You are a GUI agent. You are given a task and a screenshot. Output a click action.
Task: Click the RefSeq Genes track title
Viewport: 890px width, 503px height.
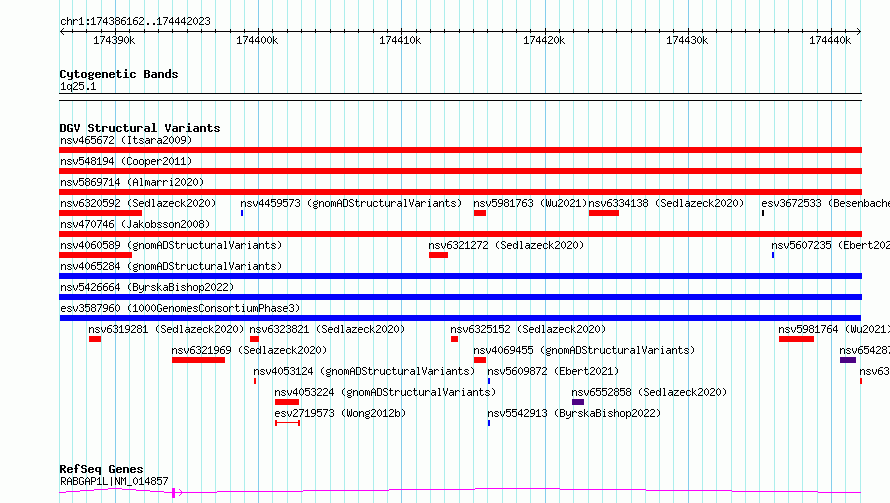pyautogui.click(x=101, y=469)
